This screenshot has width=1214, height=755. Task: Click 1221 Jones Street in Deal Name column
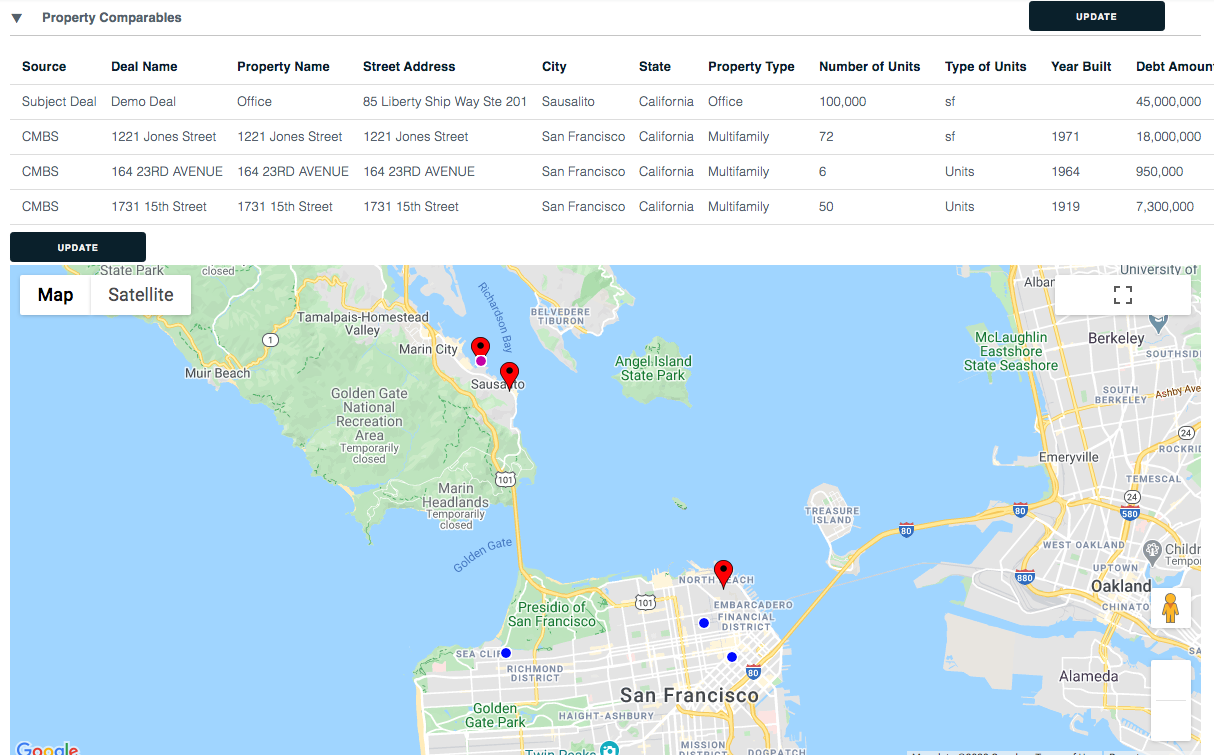(164, 137)
